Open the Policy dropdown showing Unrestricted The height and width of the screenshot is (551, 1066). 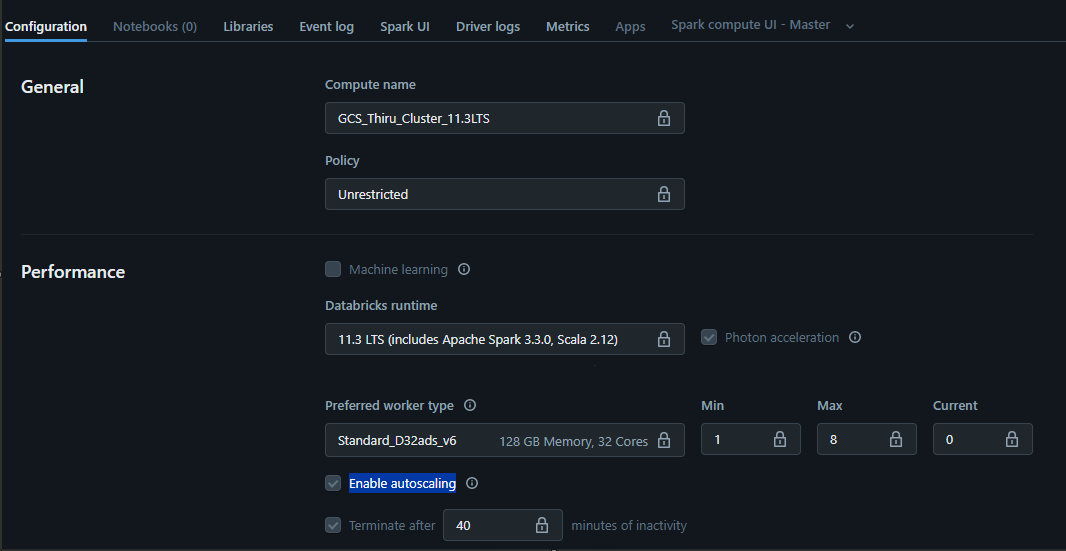(504, 195)
